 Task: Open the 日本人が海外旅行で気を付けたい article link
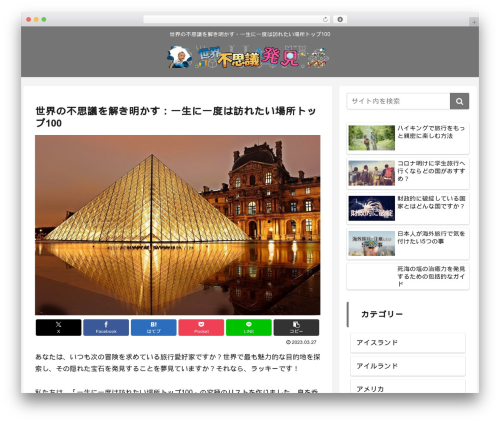(x=431, y=237)
